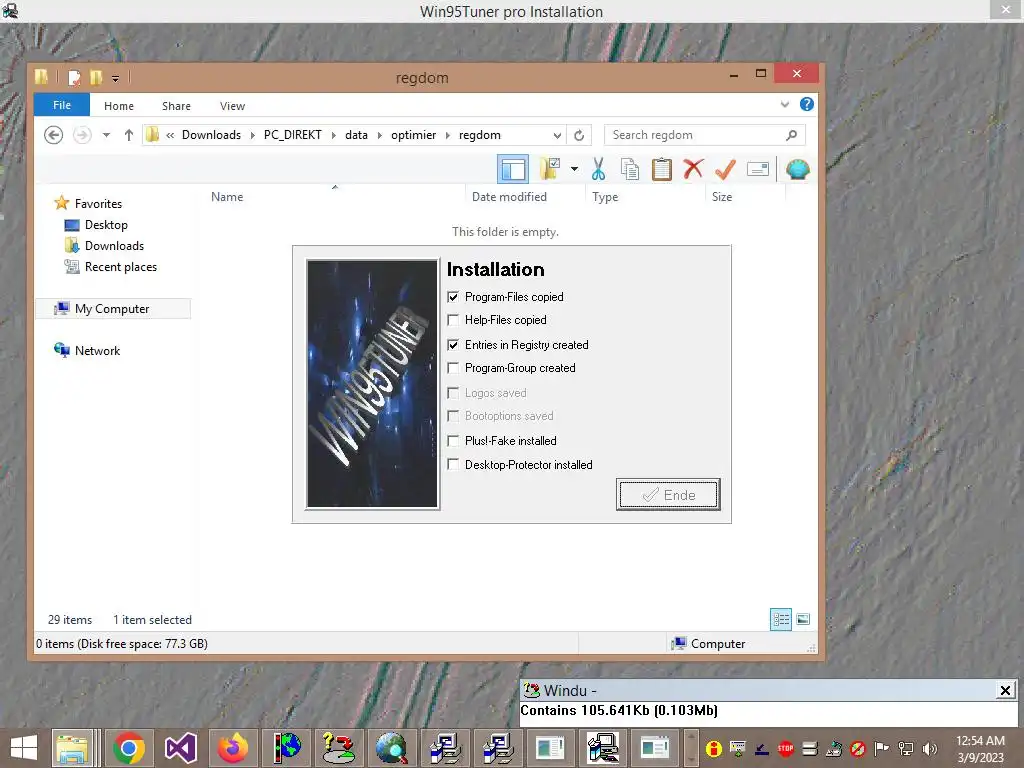1024x768 pixels.
Task: Open the Customize Quick Access Toolbar dropdown
Action: 115,79
